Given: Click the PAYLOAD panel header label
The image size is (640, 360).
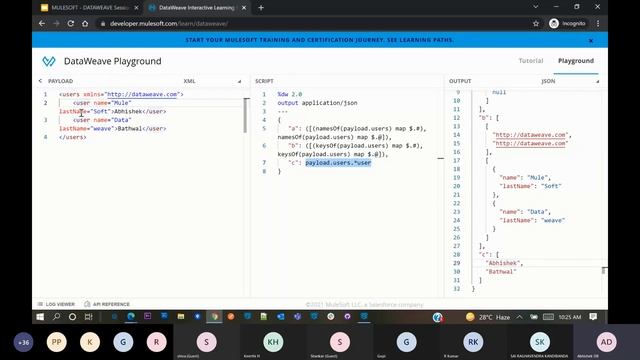Looking at the screenshot, I should (60, 81).
